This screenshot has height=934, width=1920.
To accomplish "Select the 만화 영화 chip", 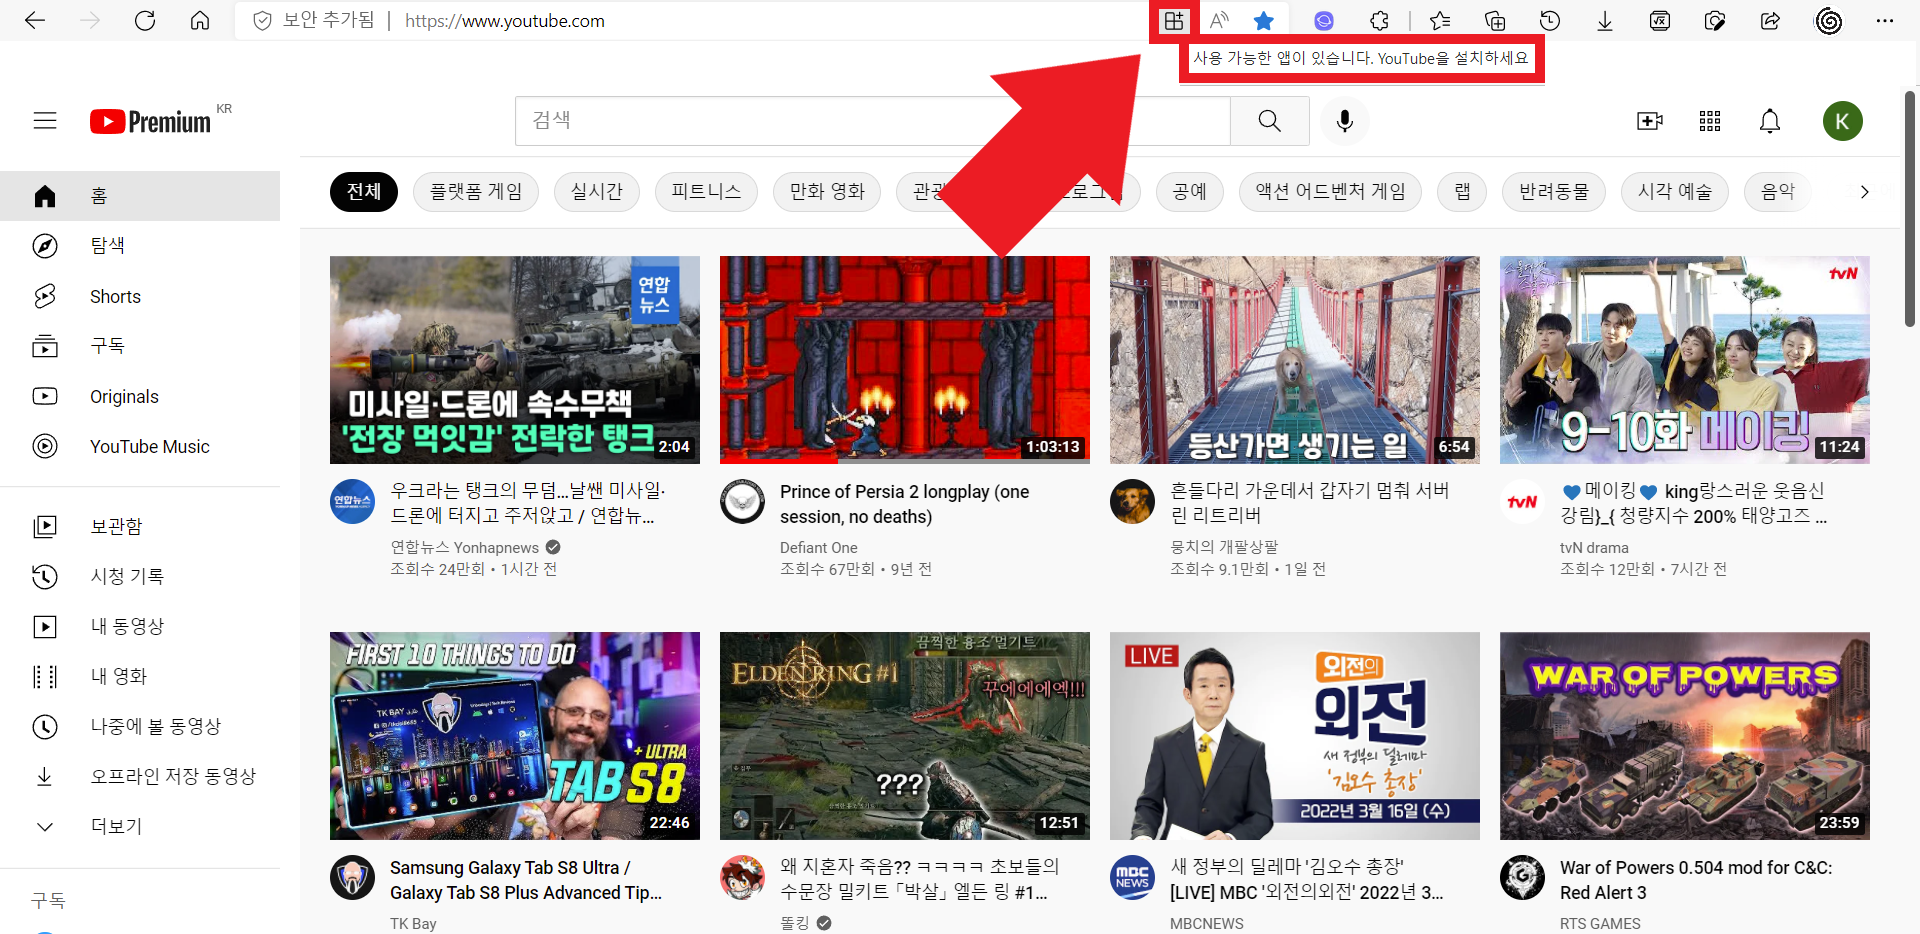I will tap(827, 192).
